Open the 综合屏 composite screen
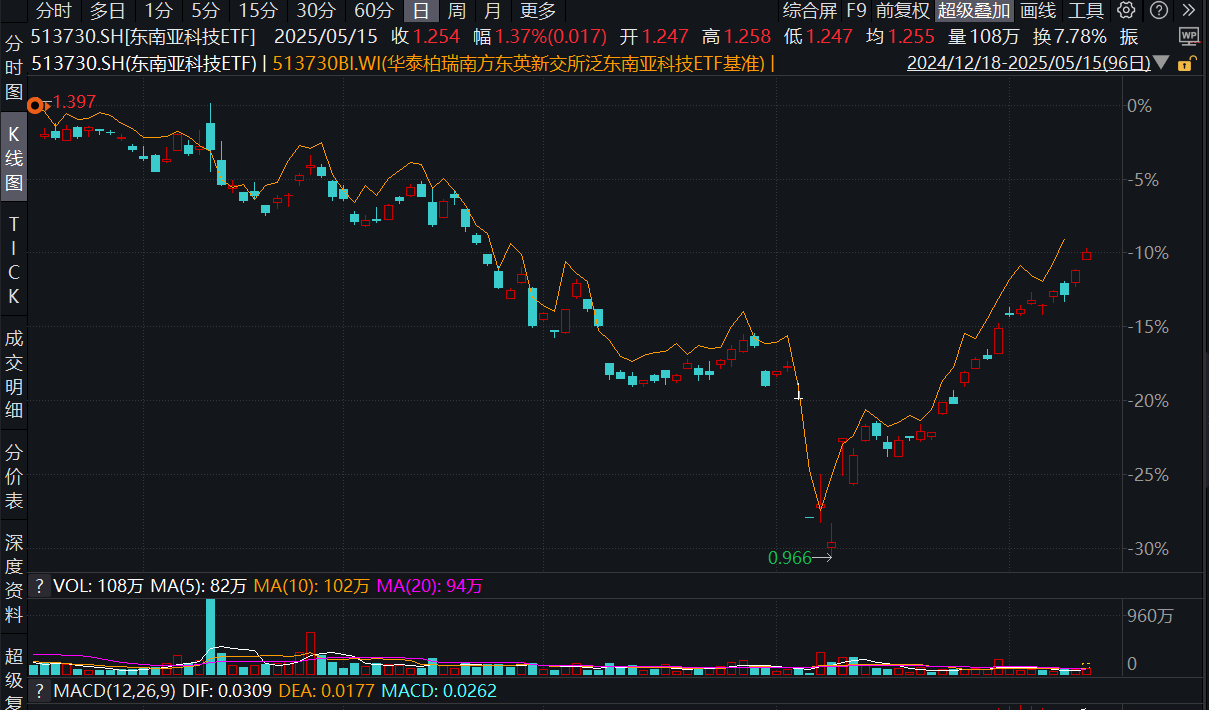Screen dimensions: 1209x710 [x=810, y=11]
